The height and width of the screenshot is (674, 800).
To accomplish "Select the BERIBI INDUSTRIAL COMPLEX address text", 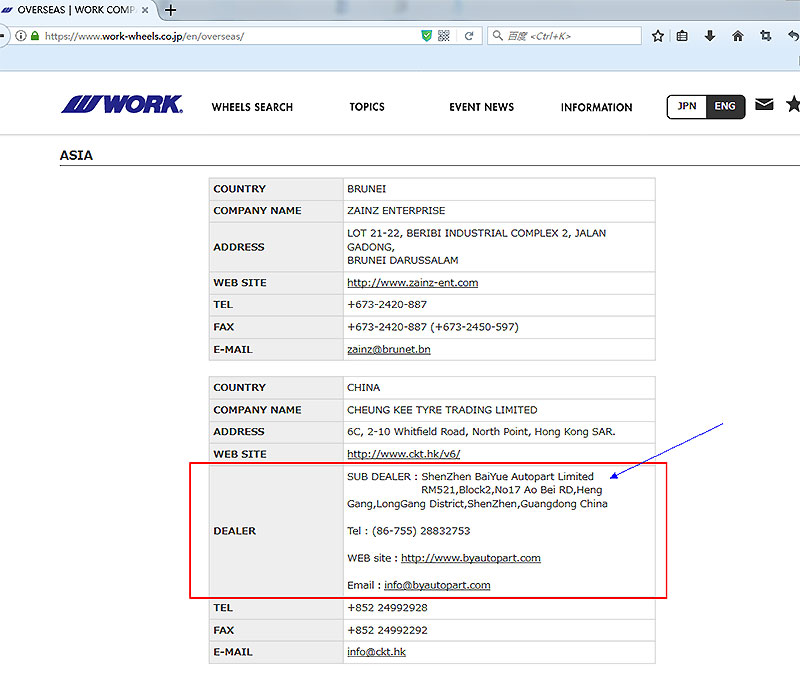I will pyautogui.click(x=477, y=247).
